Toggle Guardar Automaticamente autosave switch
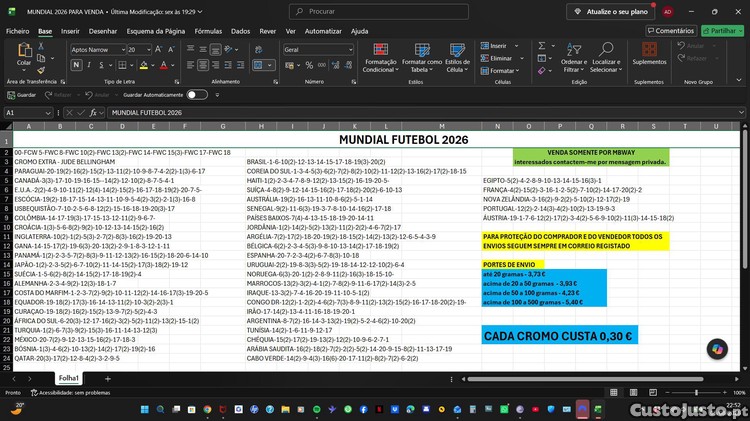This screenshot has height=421, width=750. pyautogui.click(x=197, y=95)
